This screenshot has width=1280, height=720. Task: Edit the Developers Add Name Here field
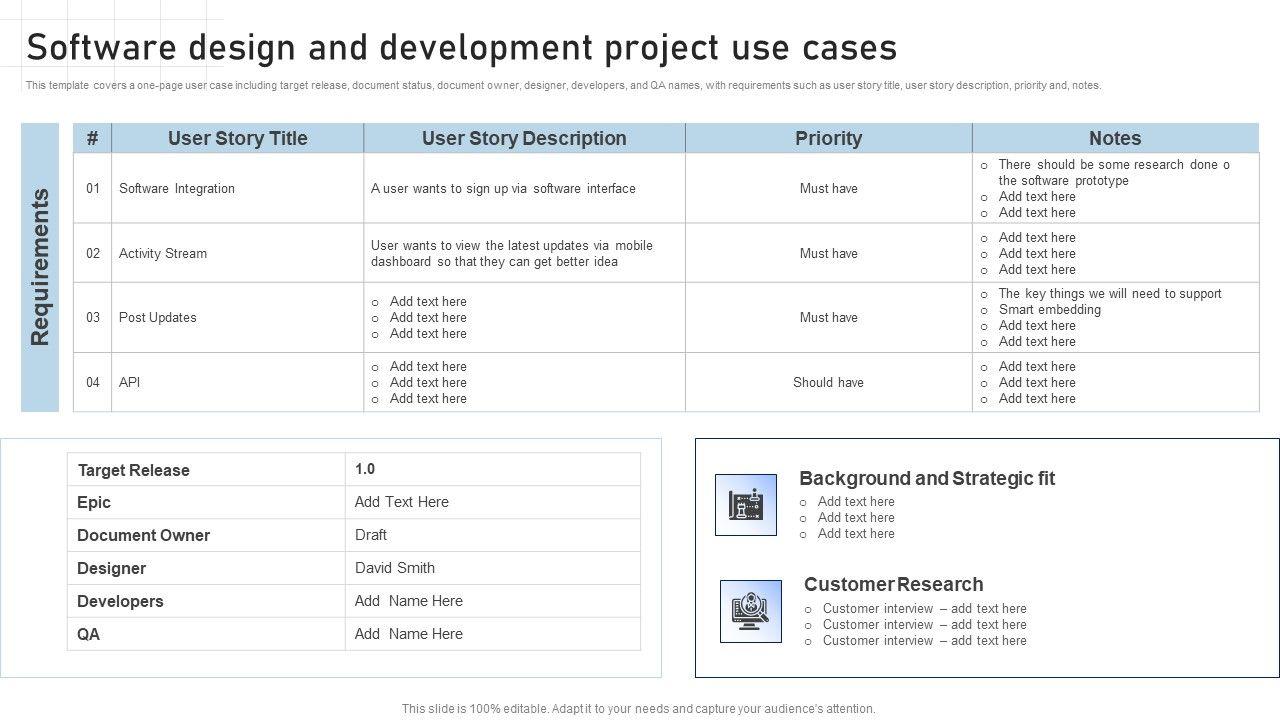[x=409, y=601]
